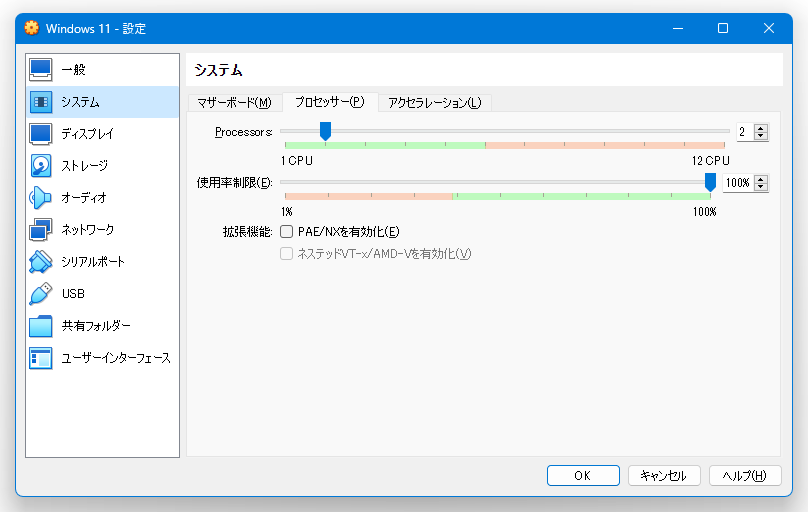This screenshot has height=512, width=808.
Task: Select ディスプレイ label in the category list
Action: [87, 134]
